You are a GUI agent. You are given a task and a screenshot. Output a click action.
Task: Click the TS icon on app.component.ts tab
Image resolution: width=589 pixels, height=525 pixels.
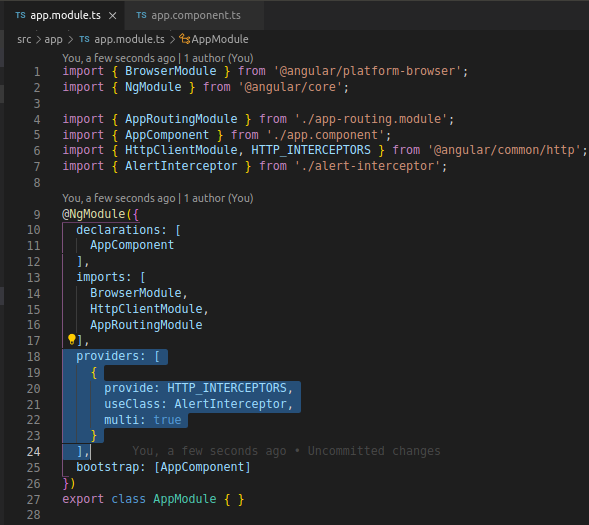(x=141, y=15)
